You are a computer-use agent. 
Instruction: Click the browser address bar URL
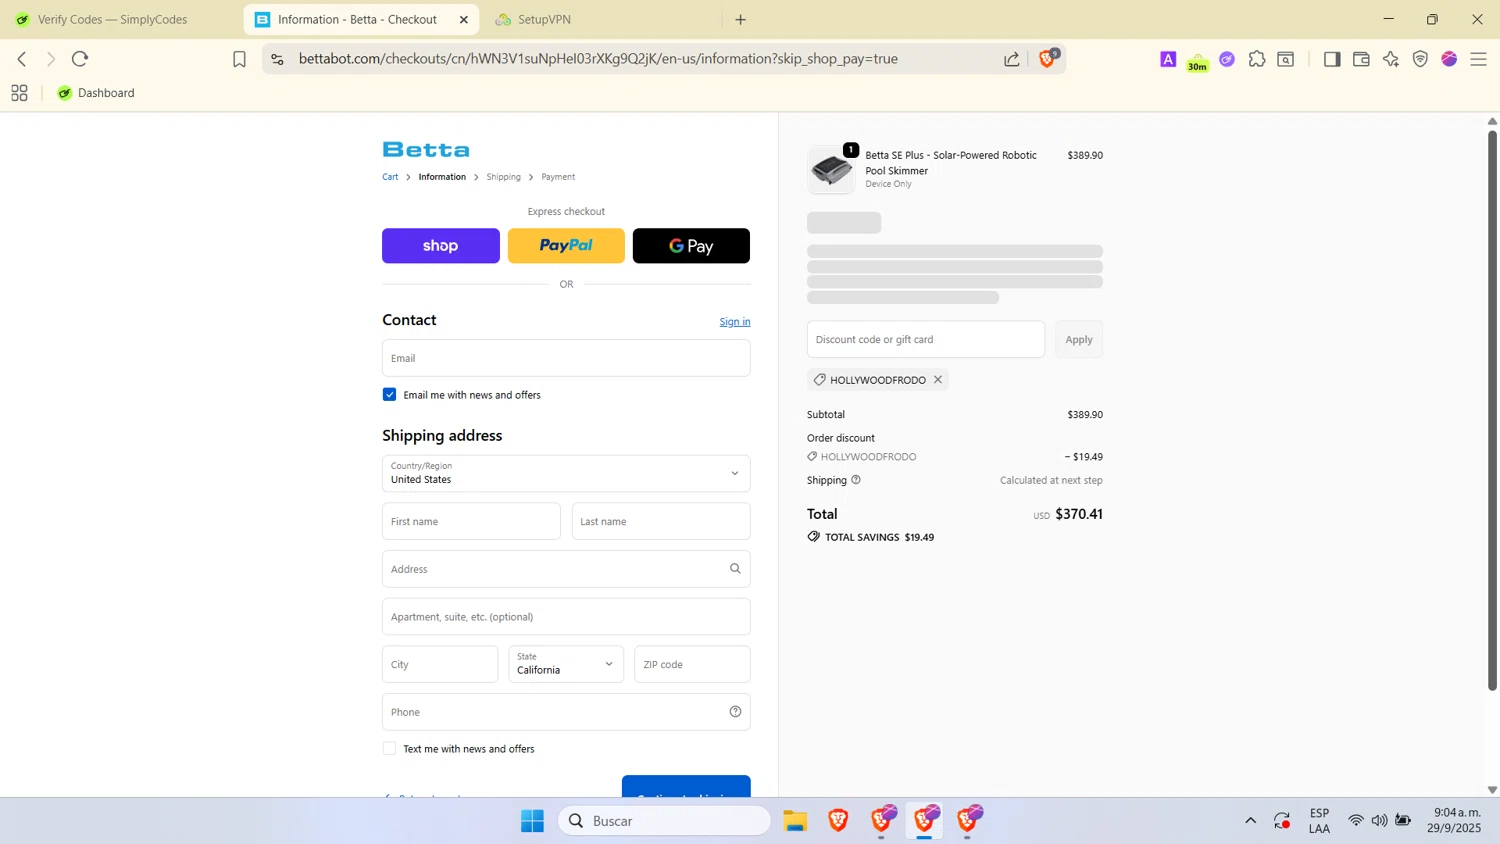(598, 59)
